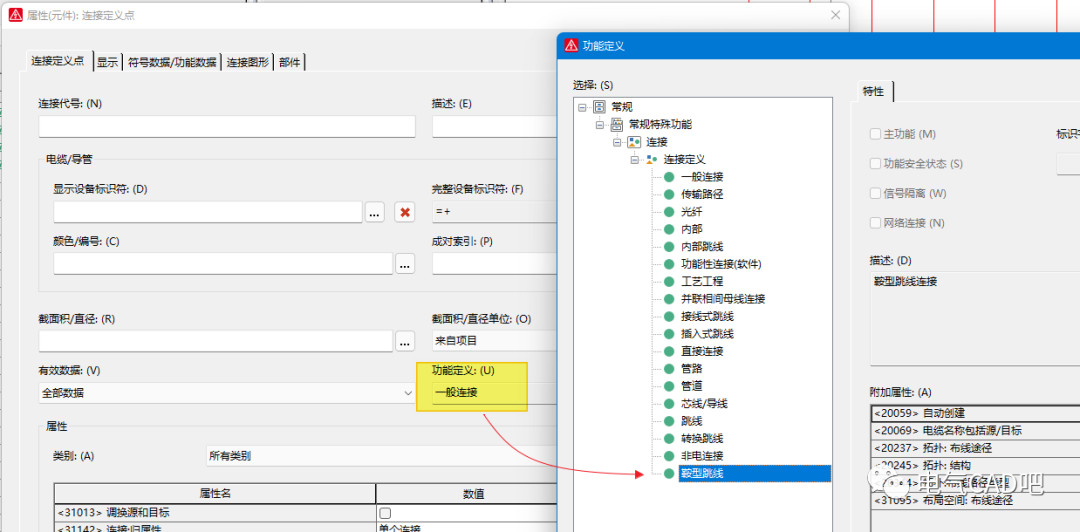The height and width of the screenshot is (532, 1080).
Task: Select the 跳线 tree item
Action: click(692, 421)
